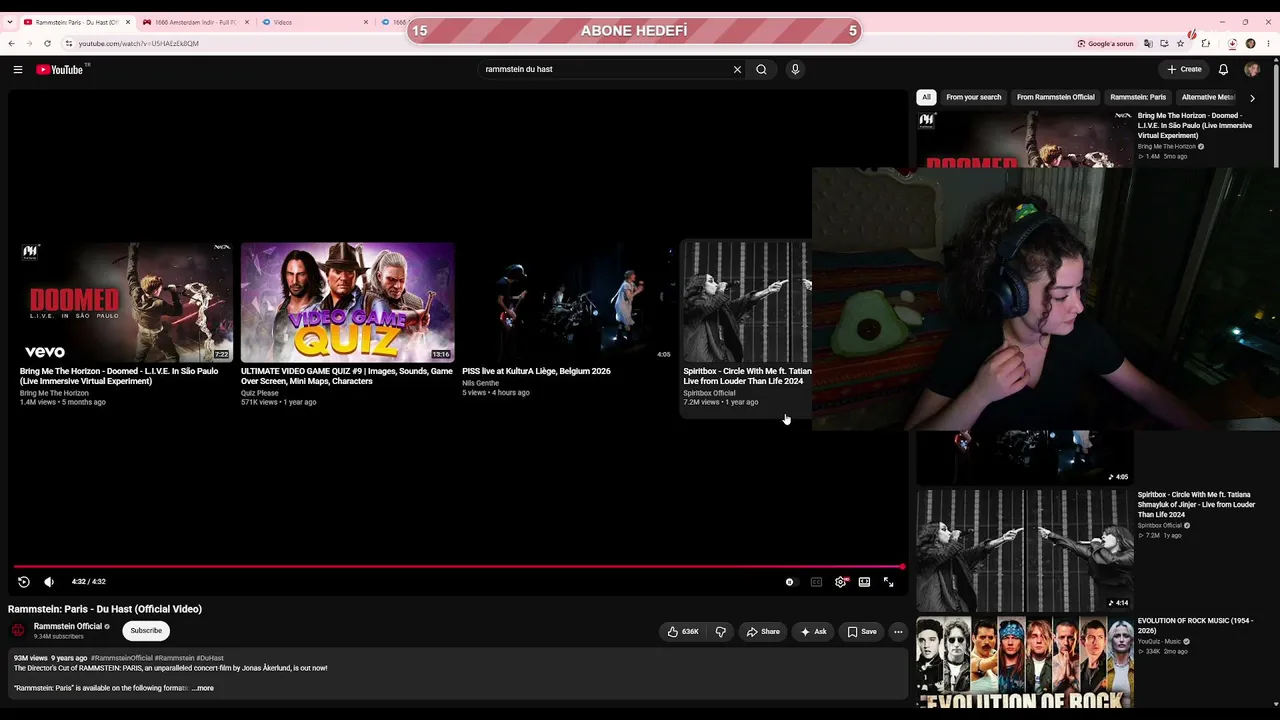
Task: Open the page's vertical scrollbar thumb
Action: (1276, 115)
